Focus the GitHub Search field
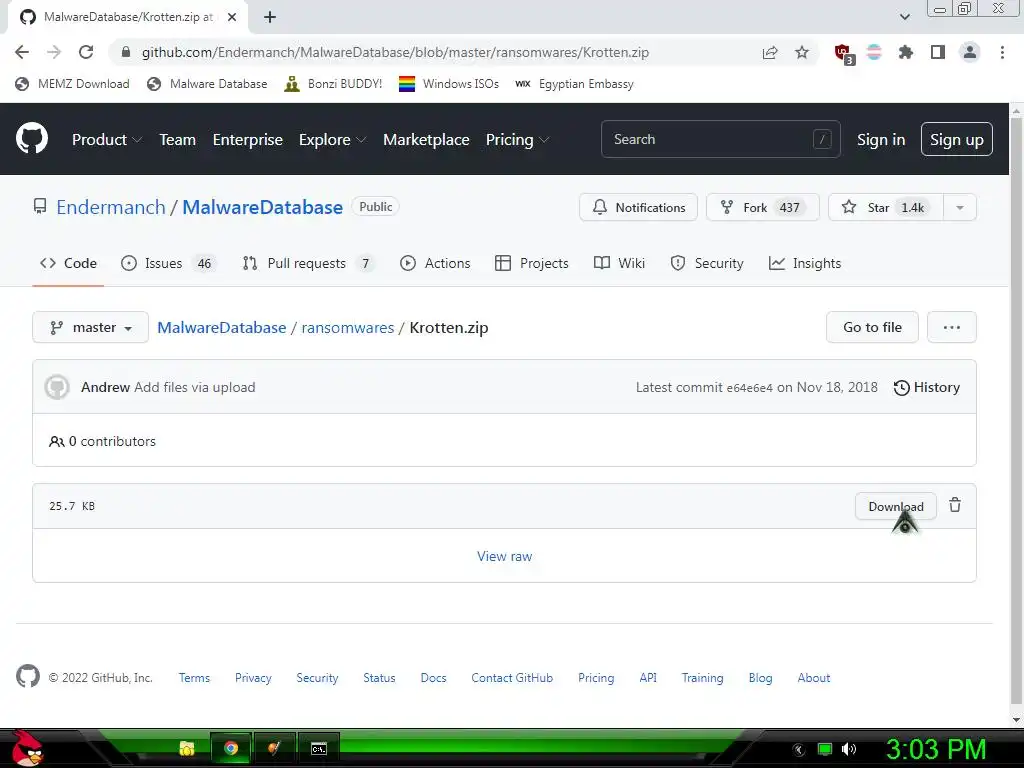Image resolution: width=1024 pixels, height=768 pixels. tap(720, 139)
